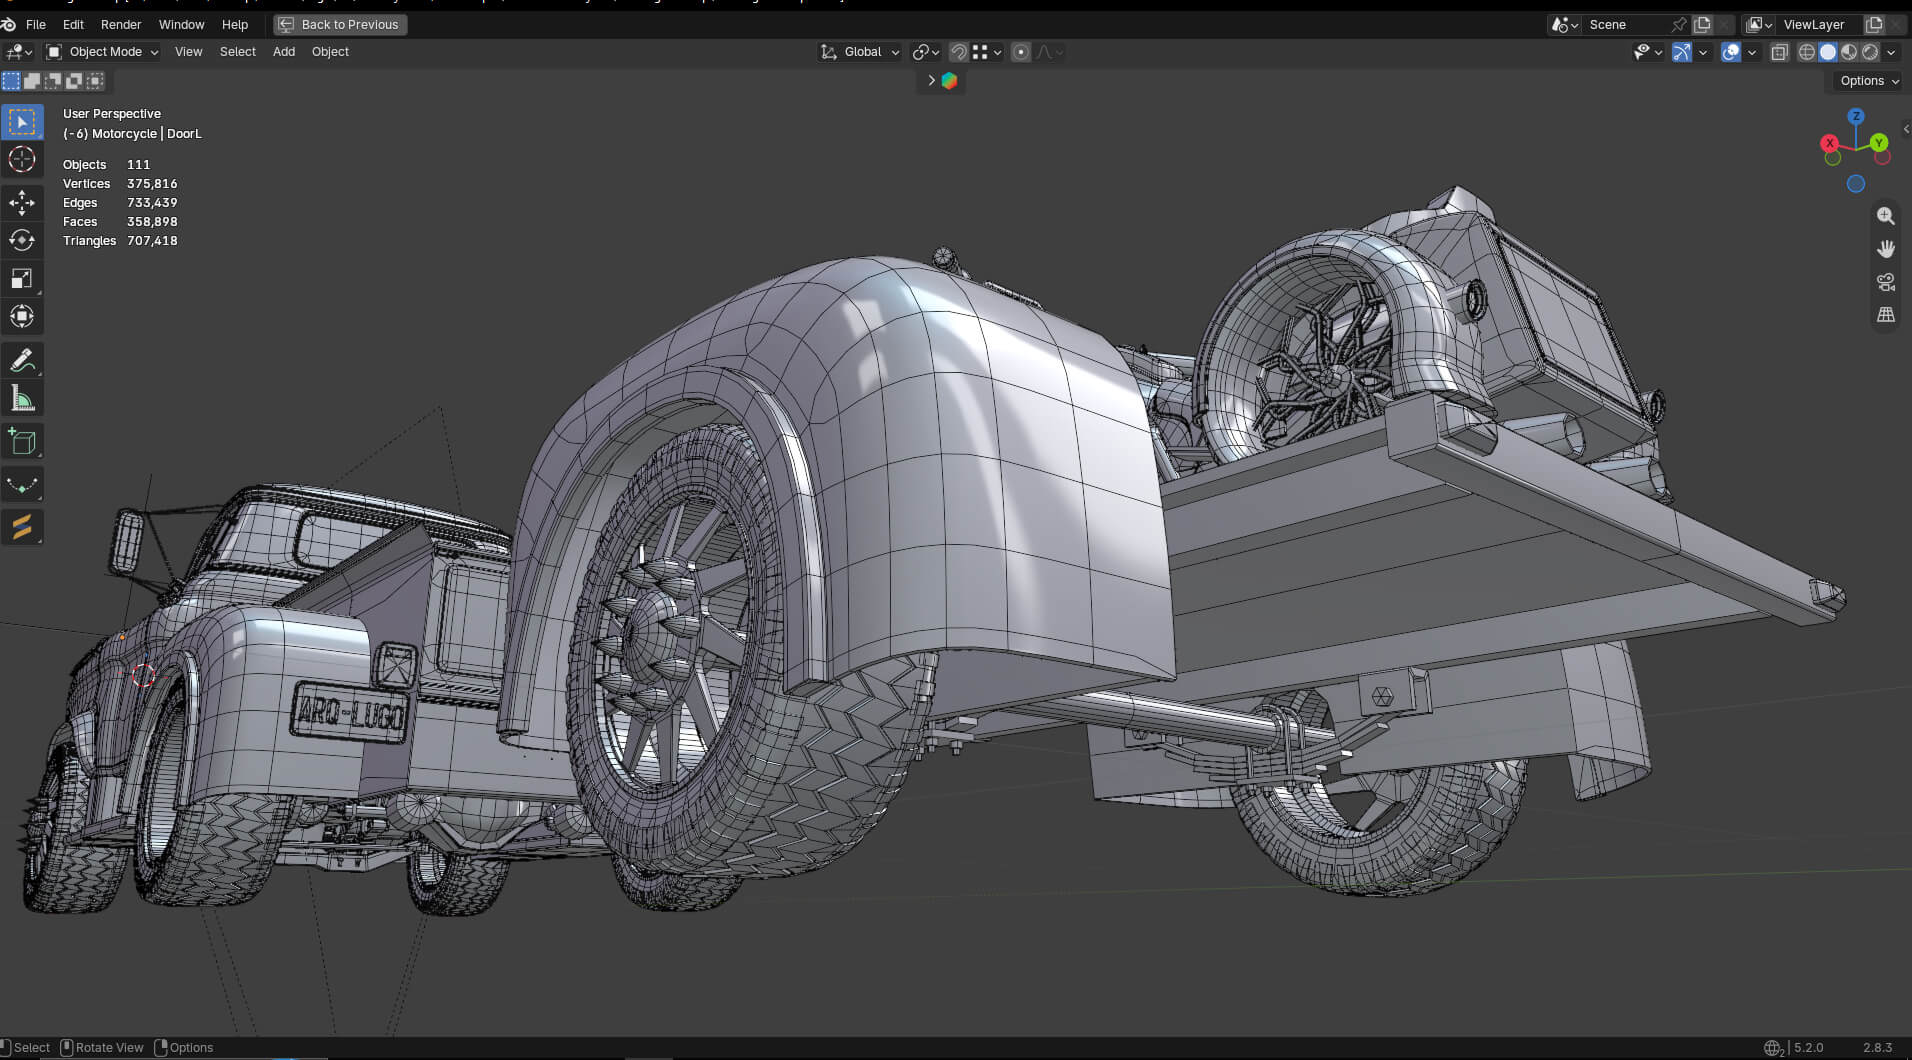Open the Object Mode dropdown
This screenshot has height=1060, width=1912.
[x=103, y=52]
